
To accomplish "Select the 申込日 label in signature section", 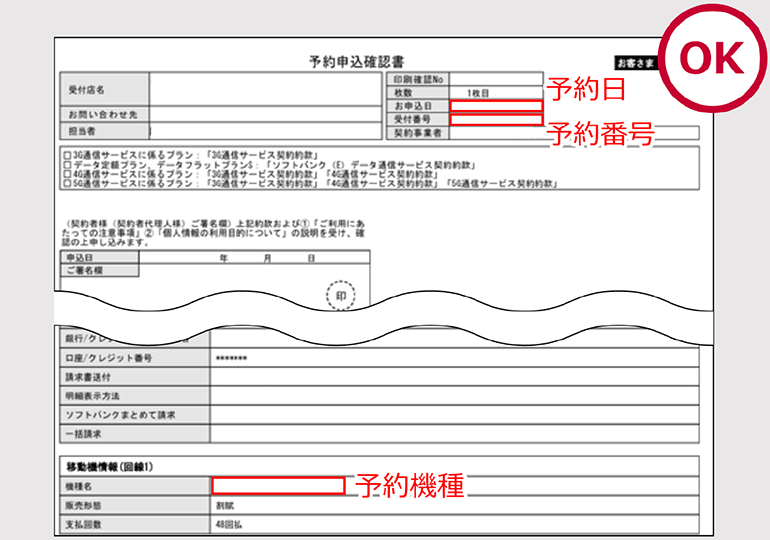I will [100, 257].
